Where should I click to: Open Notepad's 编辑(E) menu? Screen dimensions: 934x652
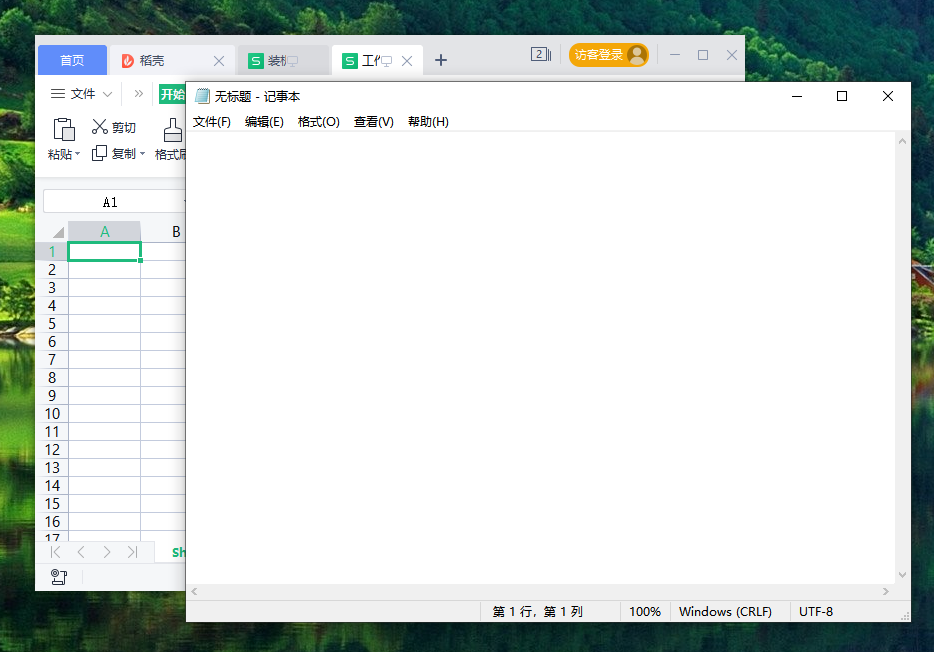[264, 122]
